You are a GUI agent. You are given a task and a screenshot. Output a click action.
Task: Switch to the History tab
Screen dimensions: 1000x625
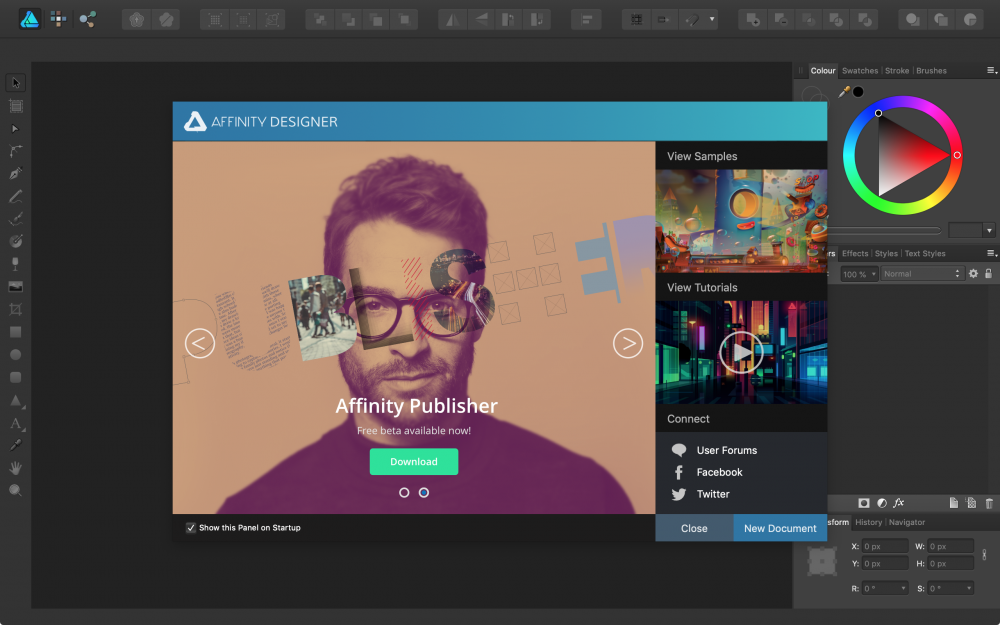pos(869,521)
